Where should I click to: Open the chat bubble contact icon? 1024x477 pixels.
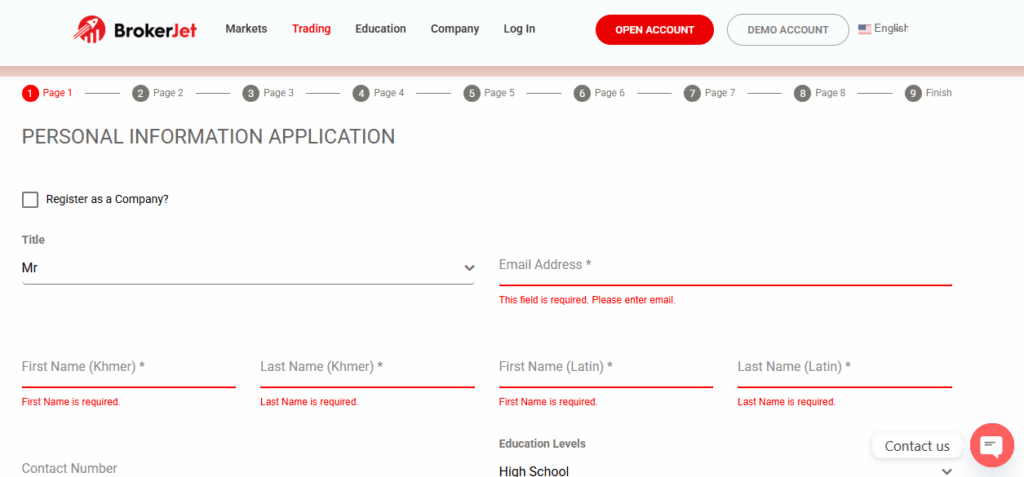pyautogui.click(x=991, y=445)
